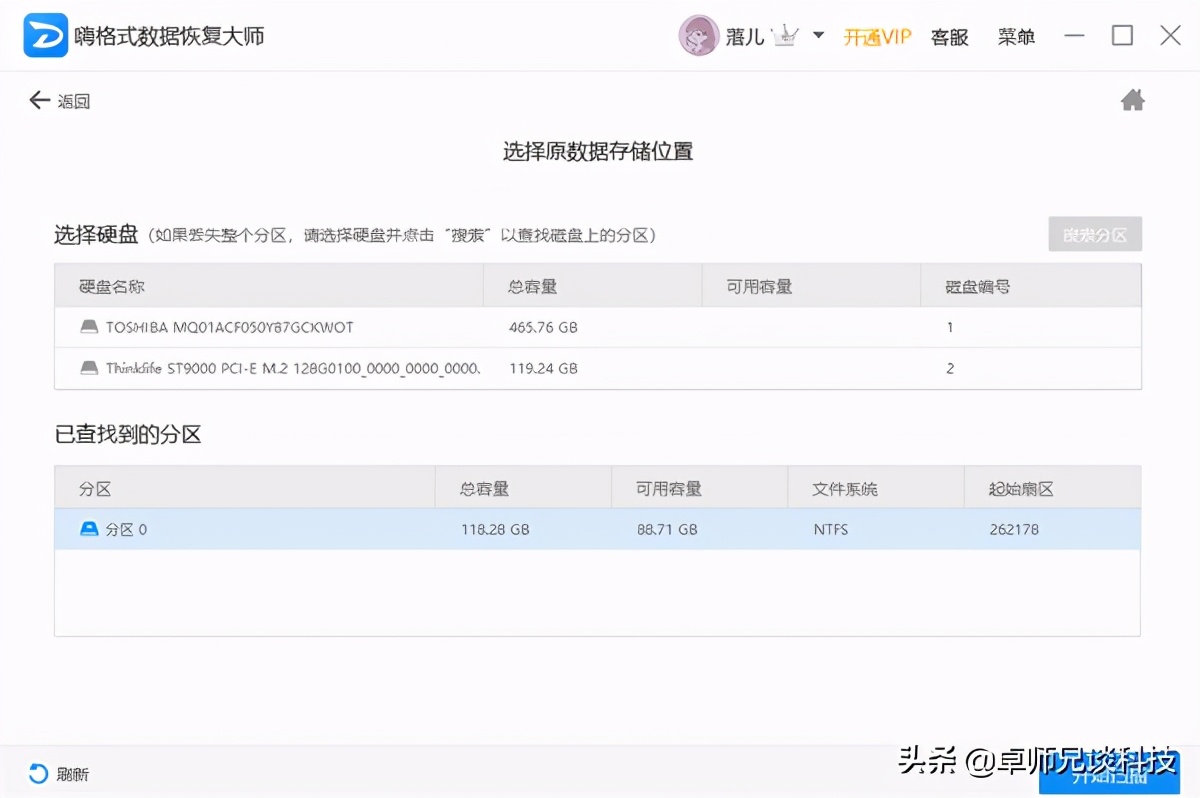This screenshot has width=1200, height=798.
Task: Click the partition icon beside 分区 0
Action: (x=88, y=528)
